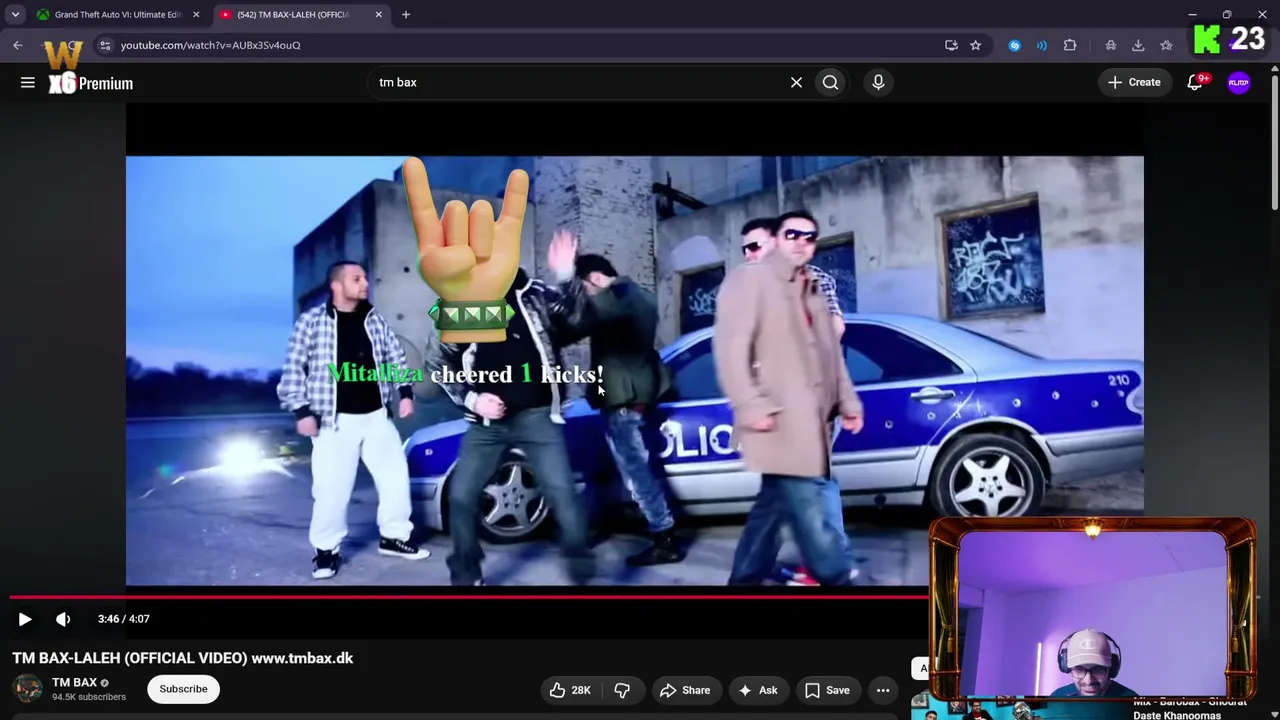Subscribe to the TM BAX channel
Viewport: 1280px width, 720px height.
(183, 689)
